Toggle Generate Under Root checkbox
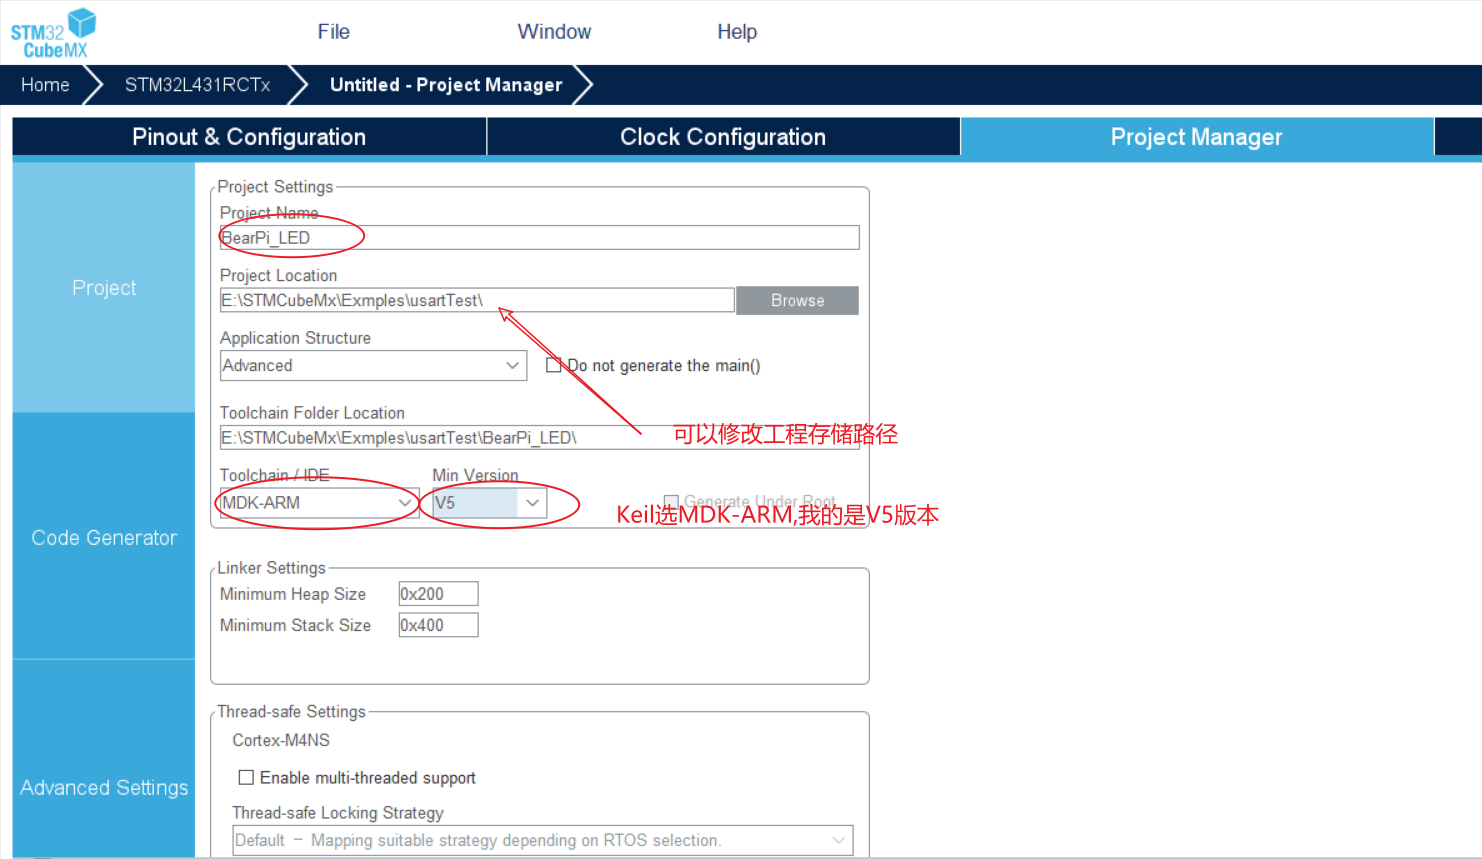1482x859 pixels. click(x=671, y=501)
